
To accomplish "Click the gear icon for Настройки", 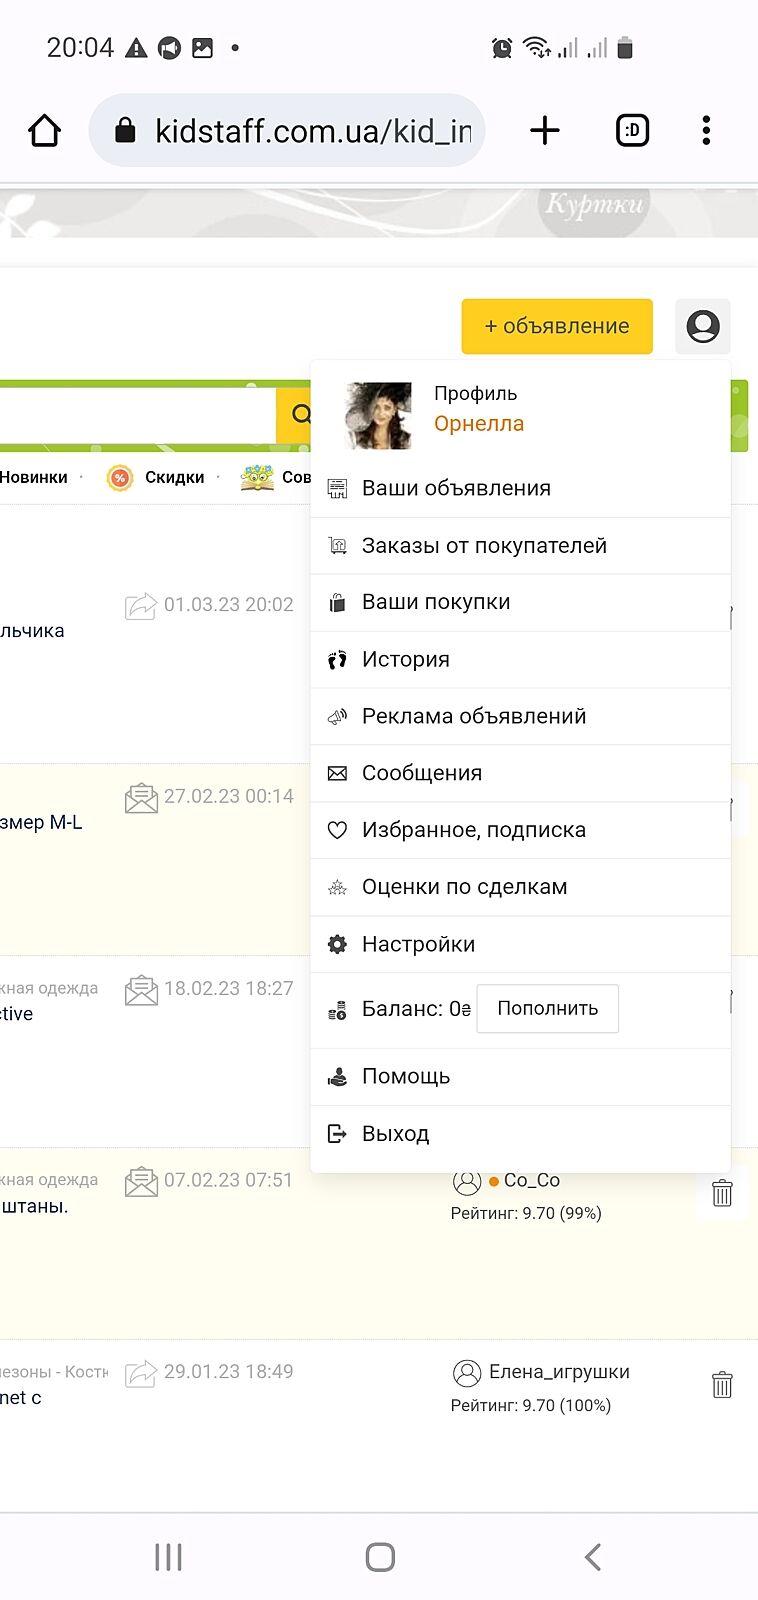I will pos(338,944).
